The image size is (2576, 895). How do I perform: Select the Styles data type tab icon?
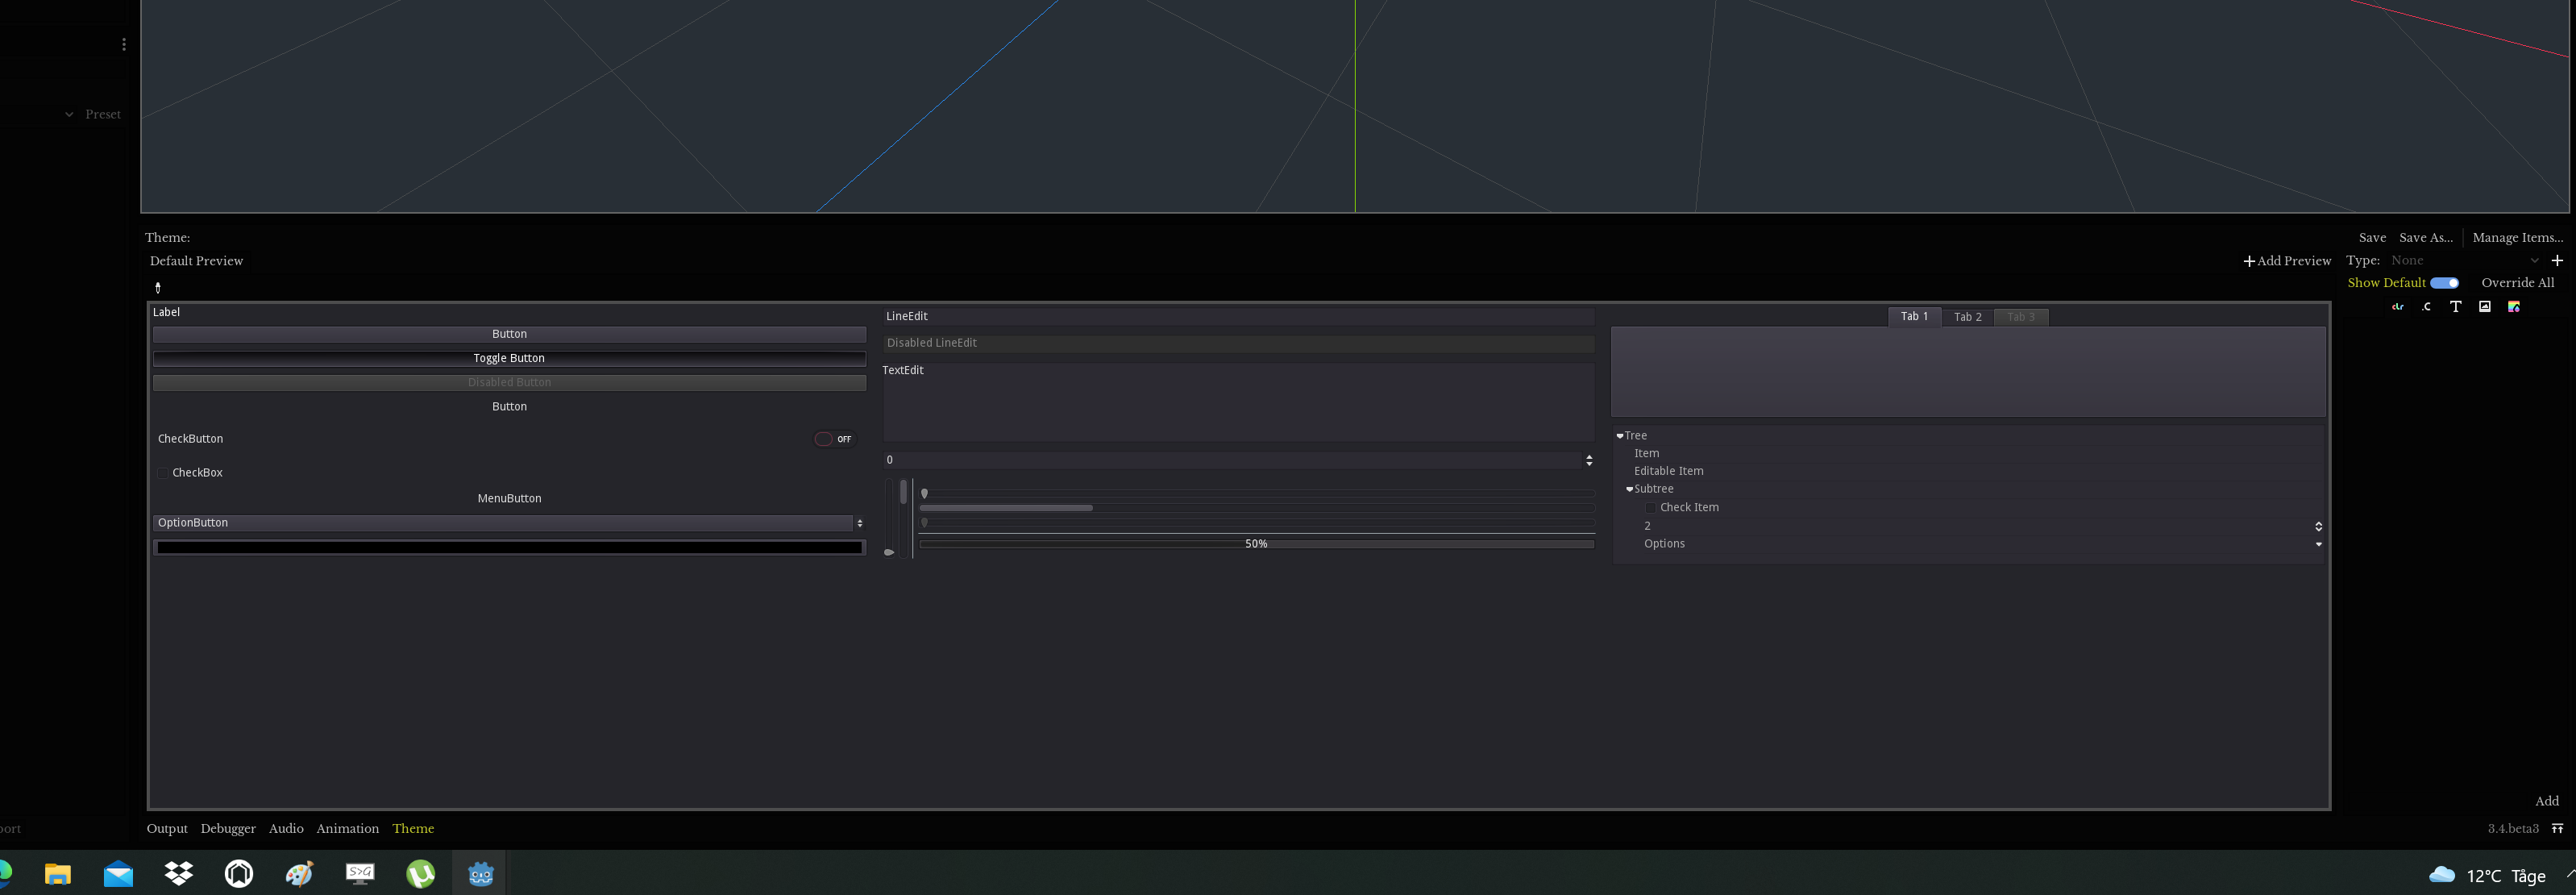tap(2514, 306)
